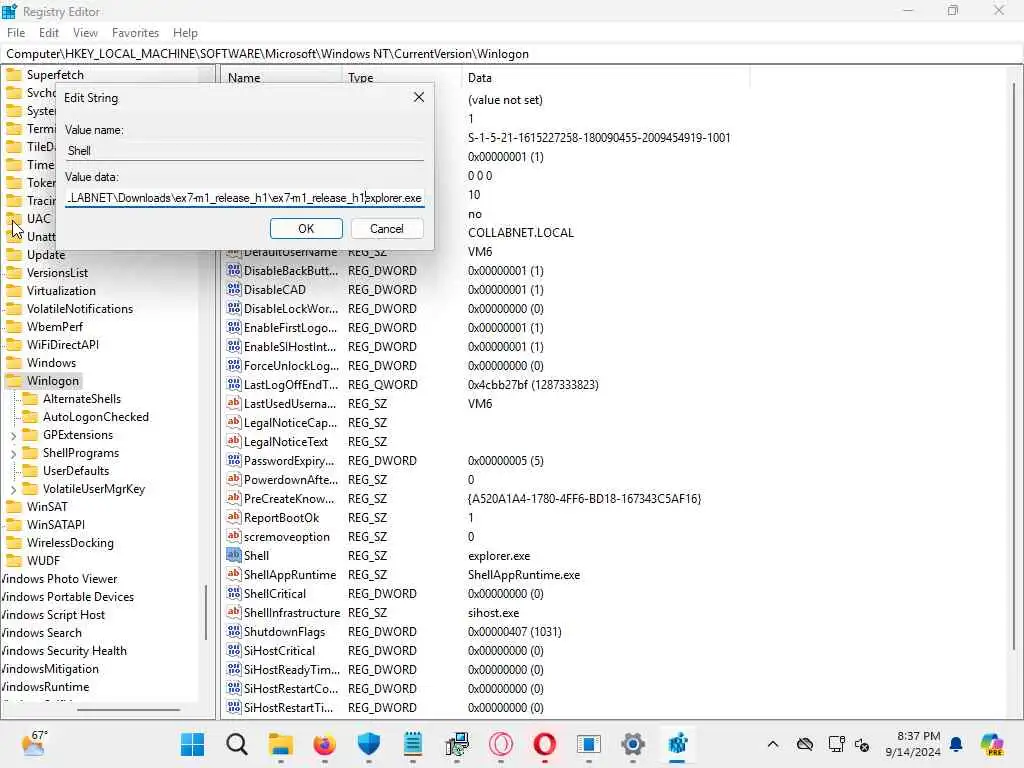
Task: Sort values by Name column
Action: click(x=281, y=78)
